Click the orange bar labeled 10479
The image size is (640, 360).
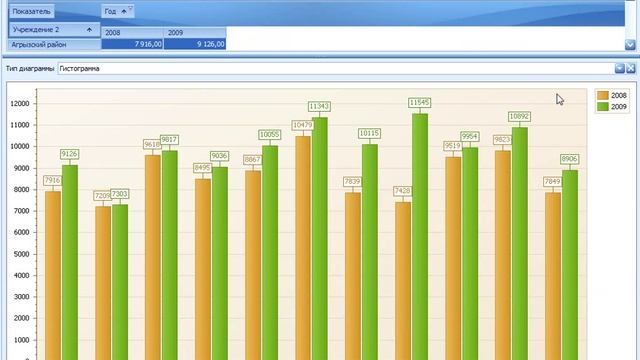point(303,248)
